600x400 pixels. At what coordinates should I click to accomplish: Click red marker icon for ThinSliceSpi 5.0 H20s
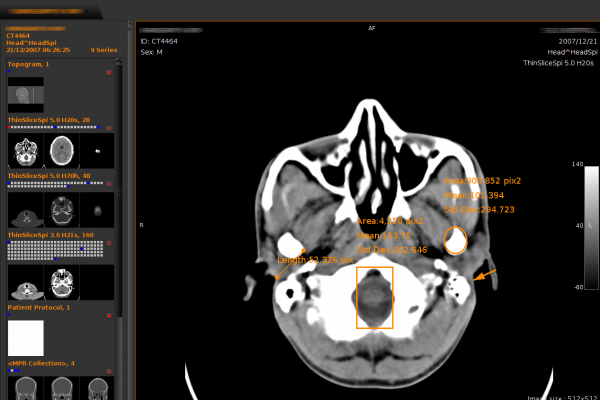tap(108, 128)
